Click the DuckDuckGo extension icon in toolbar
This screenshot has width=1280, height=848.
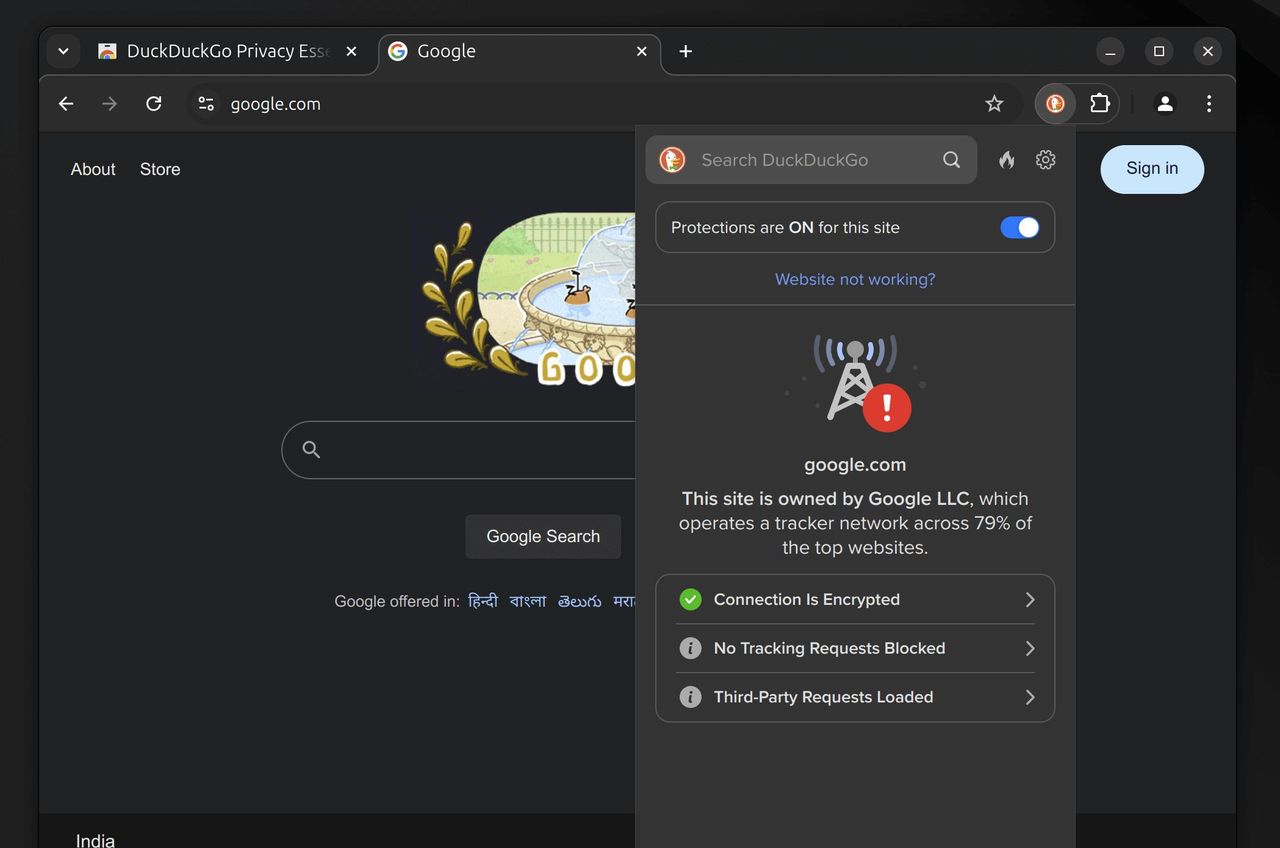point(1055,104)
